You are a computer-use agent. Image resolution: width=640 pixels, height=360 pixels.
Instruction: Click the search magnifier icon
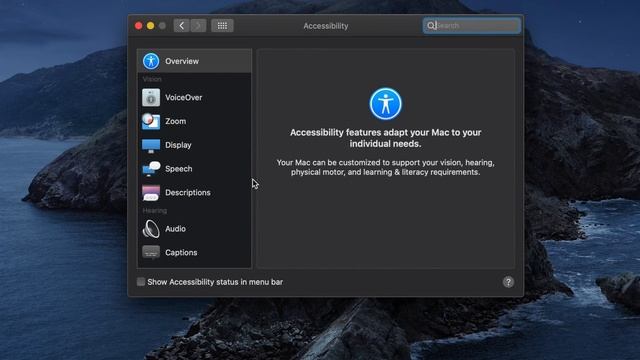431,26
